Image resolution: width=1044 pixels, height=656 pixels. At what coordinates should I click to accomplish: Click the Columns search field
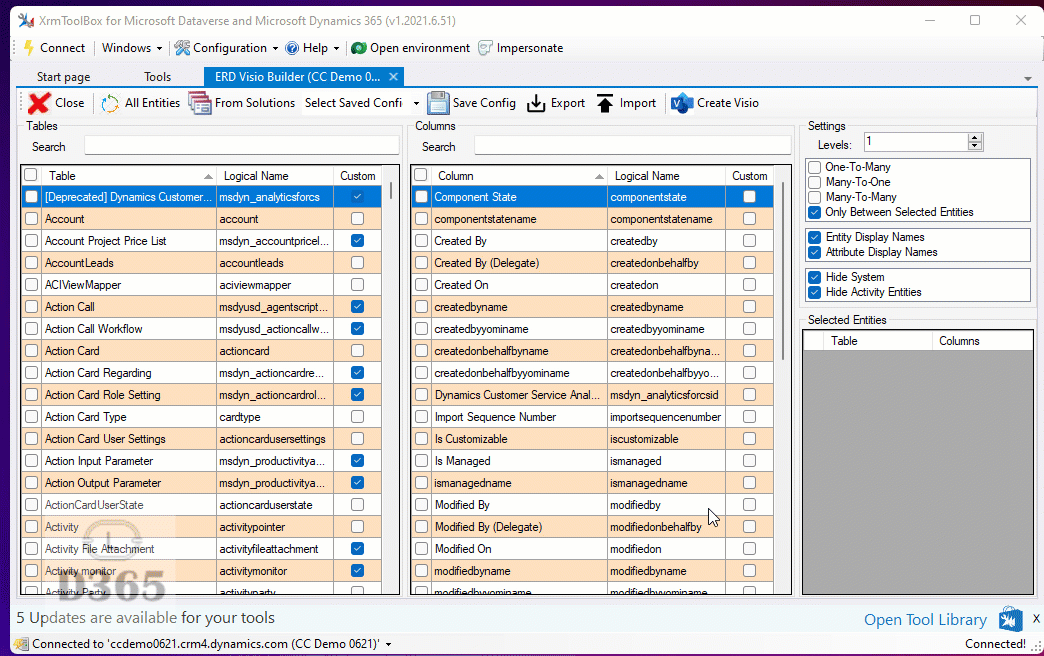633,146
